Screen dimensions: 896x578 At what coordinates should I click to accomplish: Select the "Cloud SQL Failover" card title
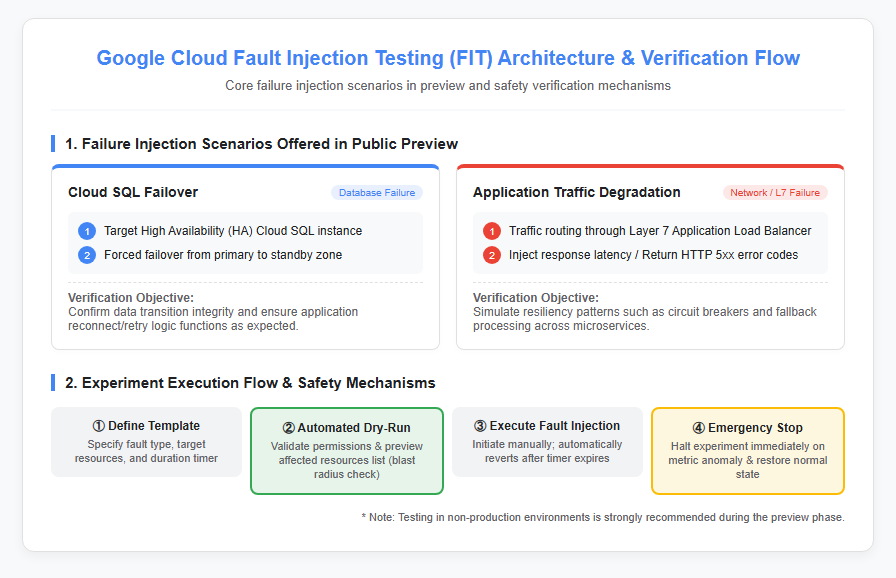point(133,192)
